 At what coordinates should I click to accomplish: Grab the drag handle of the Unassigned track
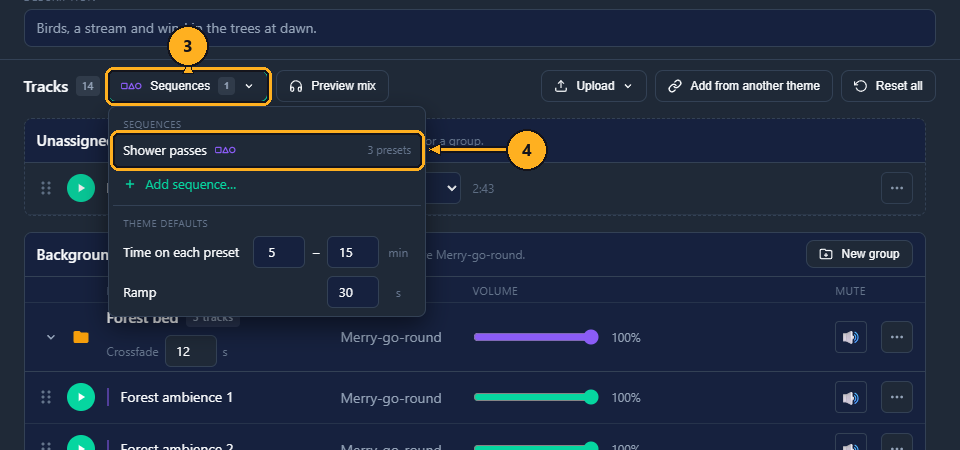click(x=46, y=188)
